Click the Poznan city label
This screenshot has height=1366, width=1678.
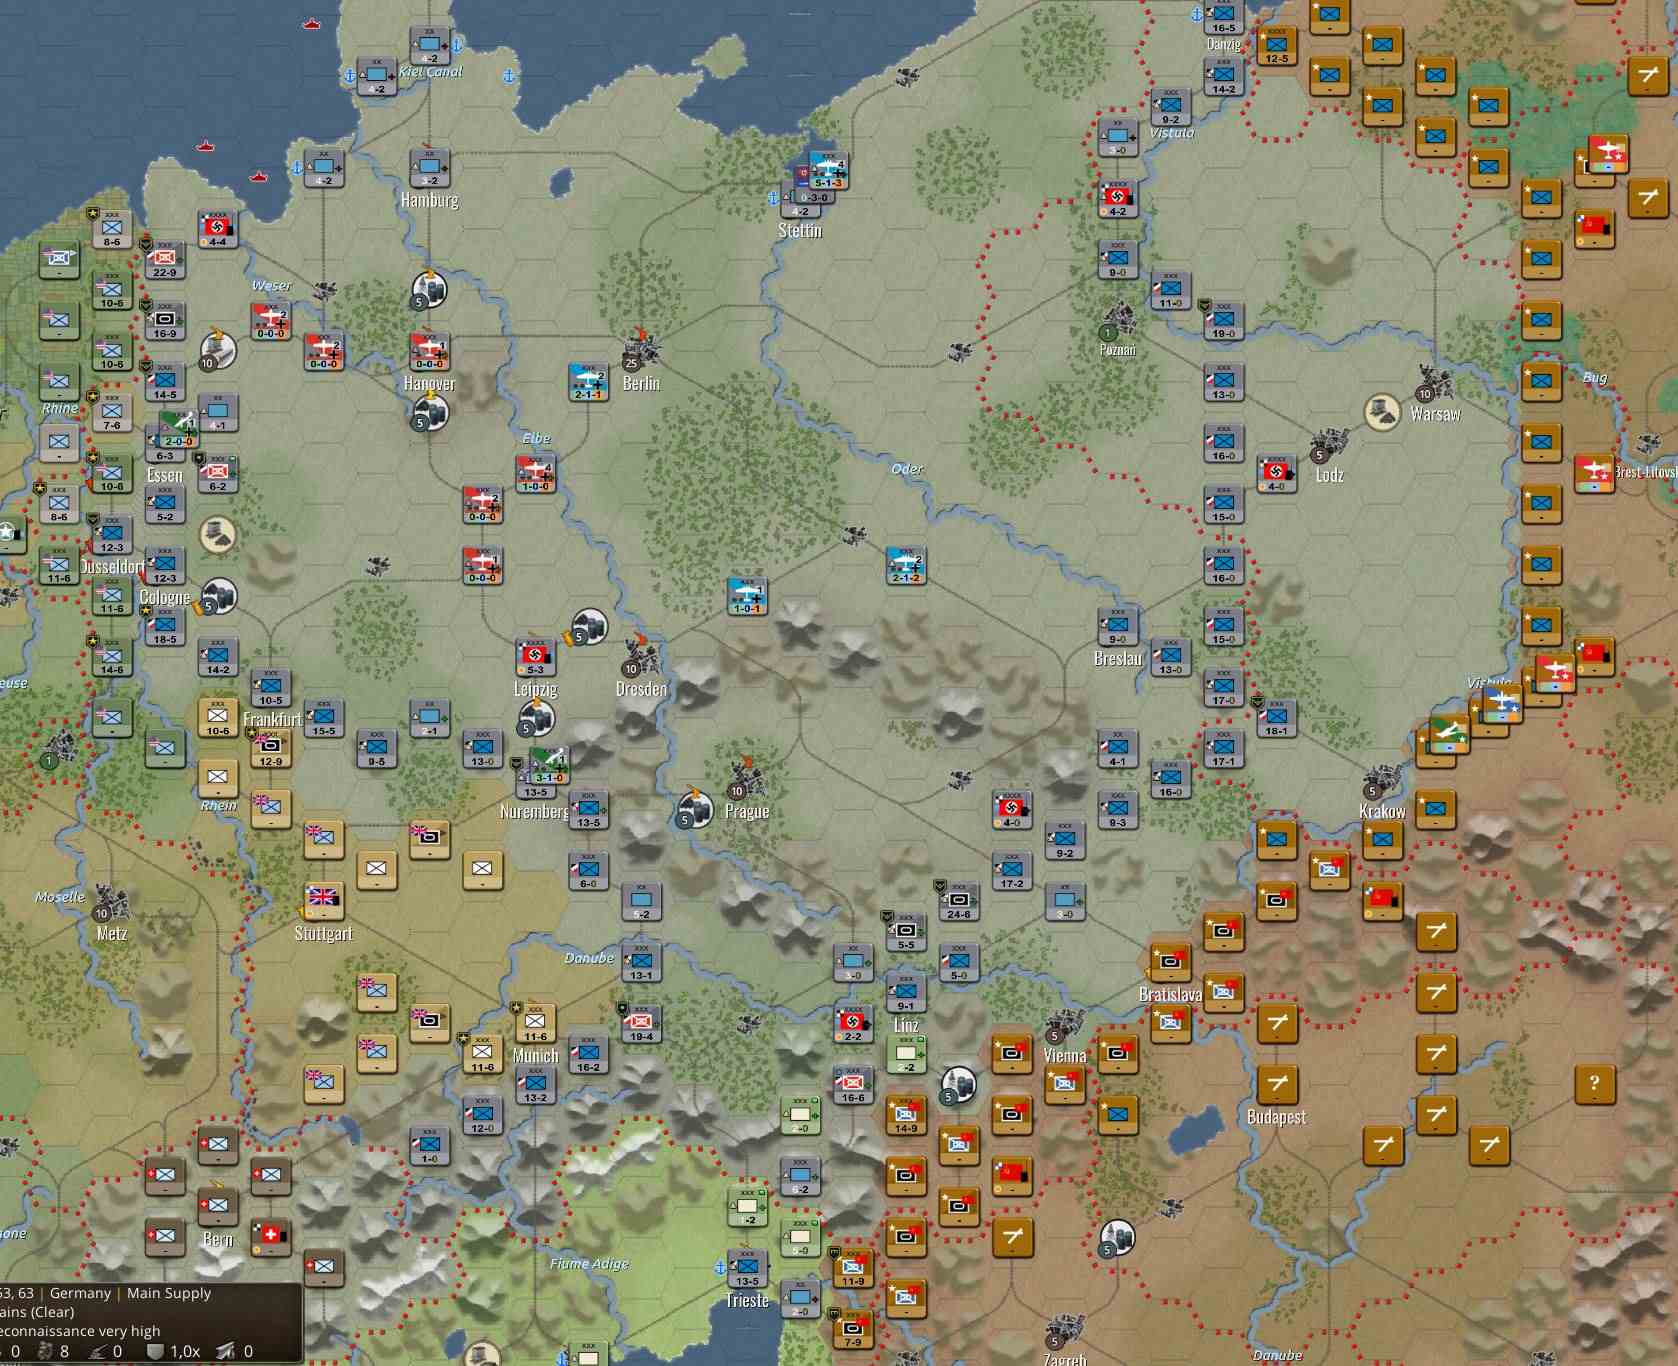pos(1118,350)
